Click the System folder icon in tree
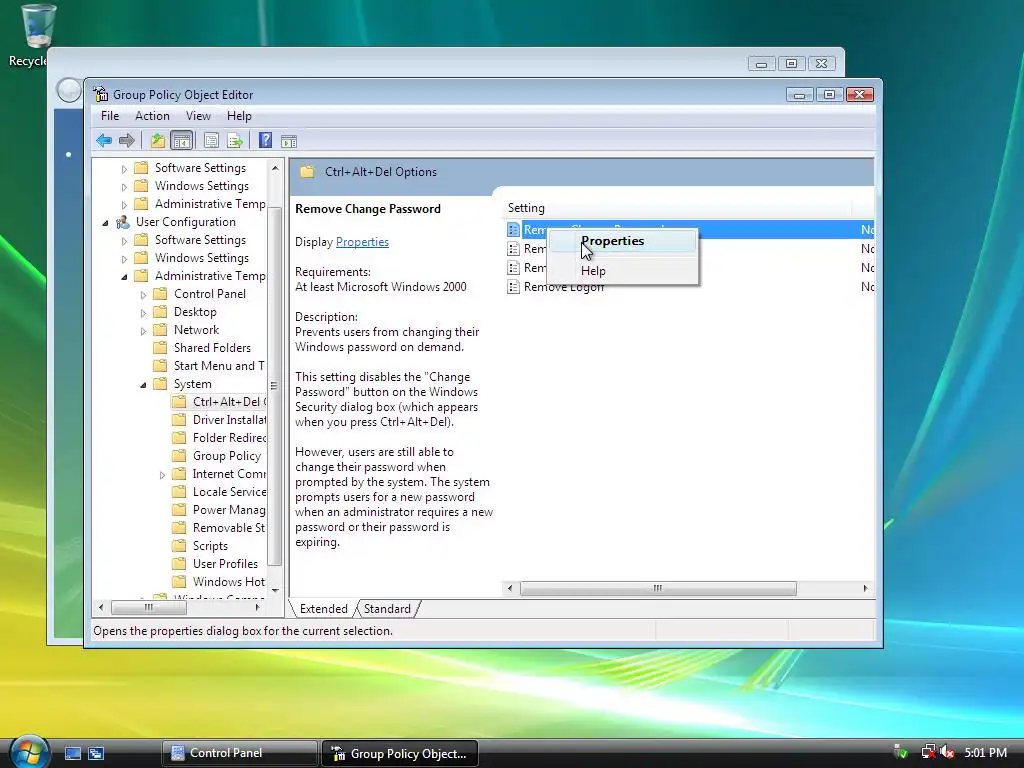Screen dimensions: 1024x768 click(160, 384)
